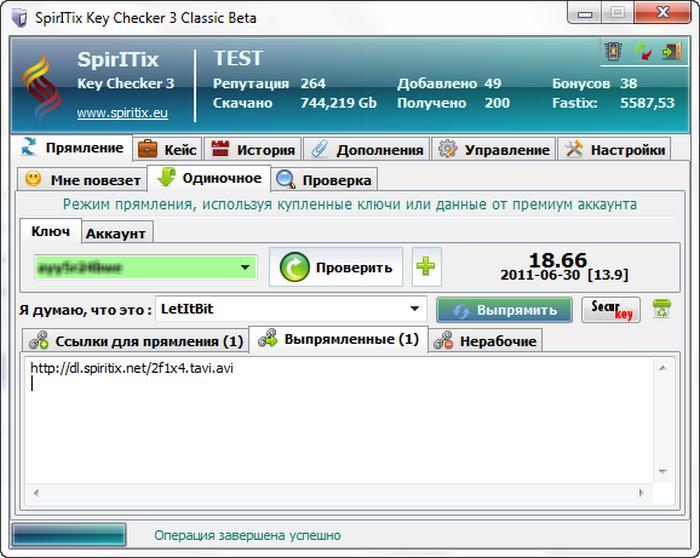Click the exit door icon in header
Image resolution: width=700 pixels, height=558 pixels.
[672, 52]
